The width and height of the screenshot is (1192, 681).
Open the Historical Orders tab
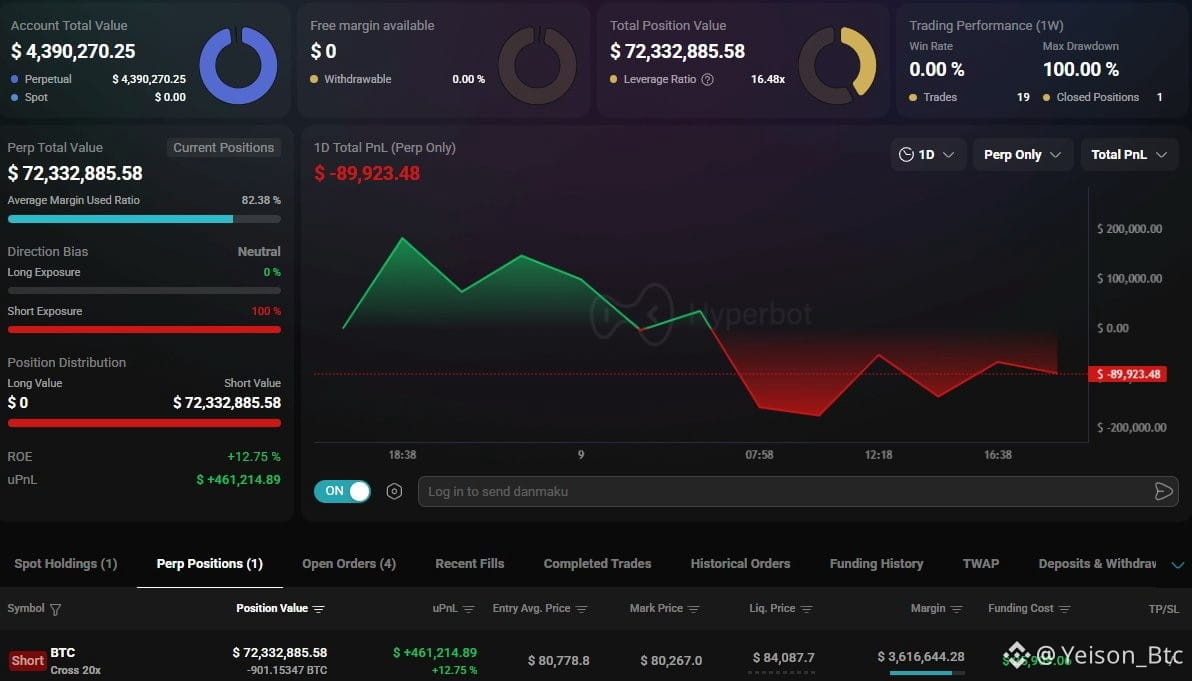[x=740, y=563]
